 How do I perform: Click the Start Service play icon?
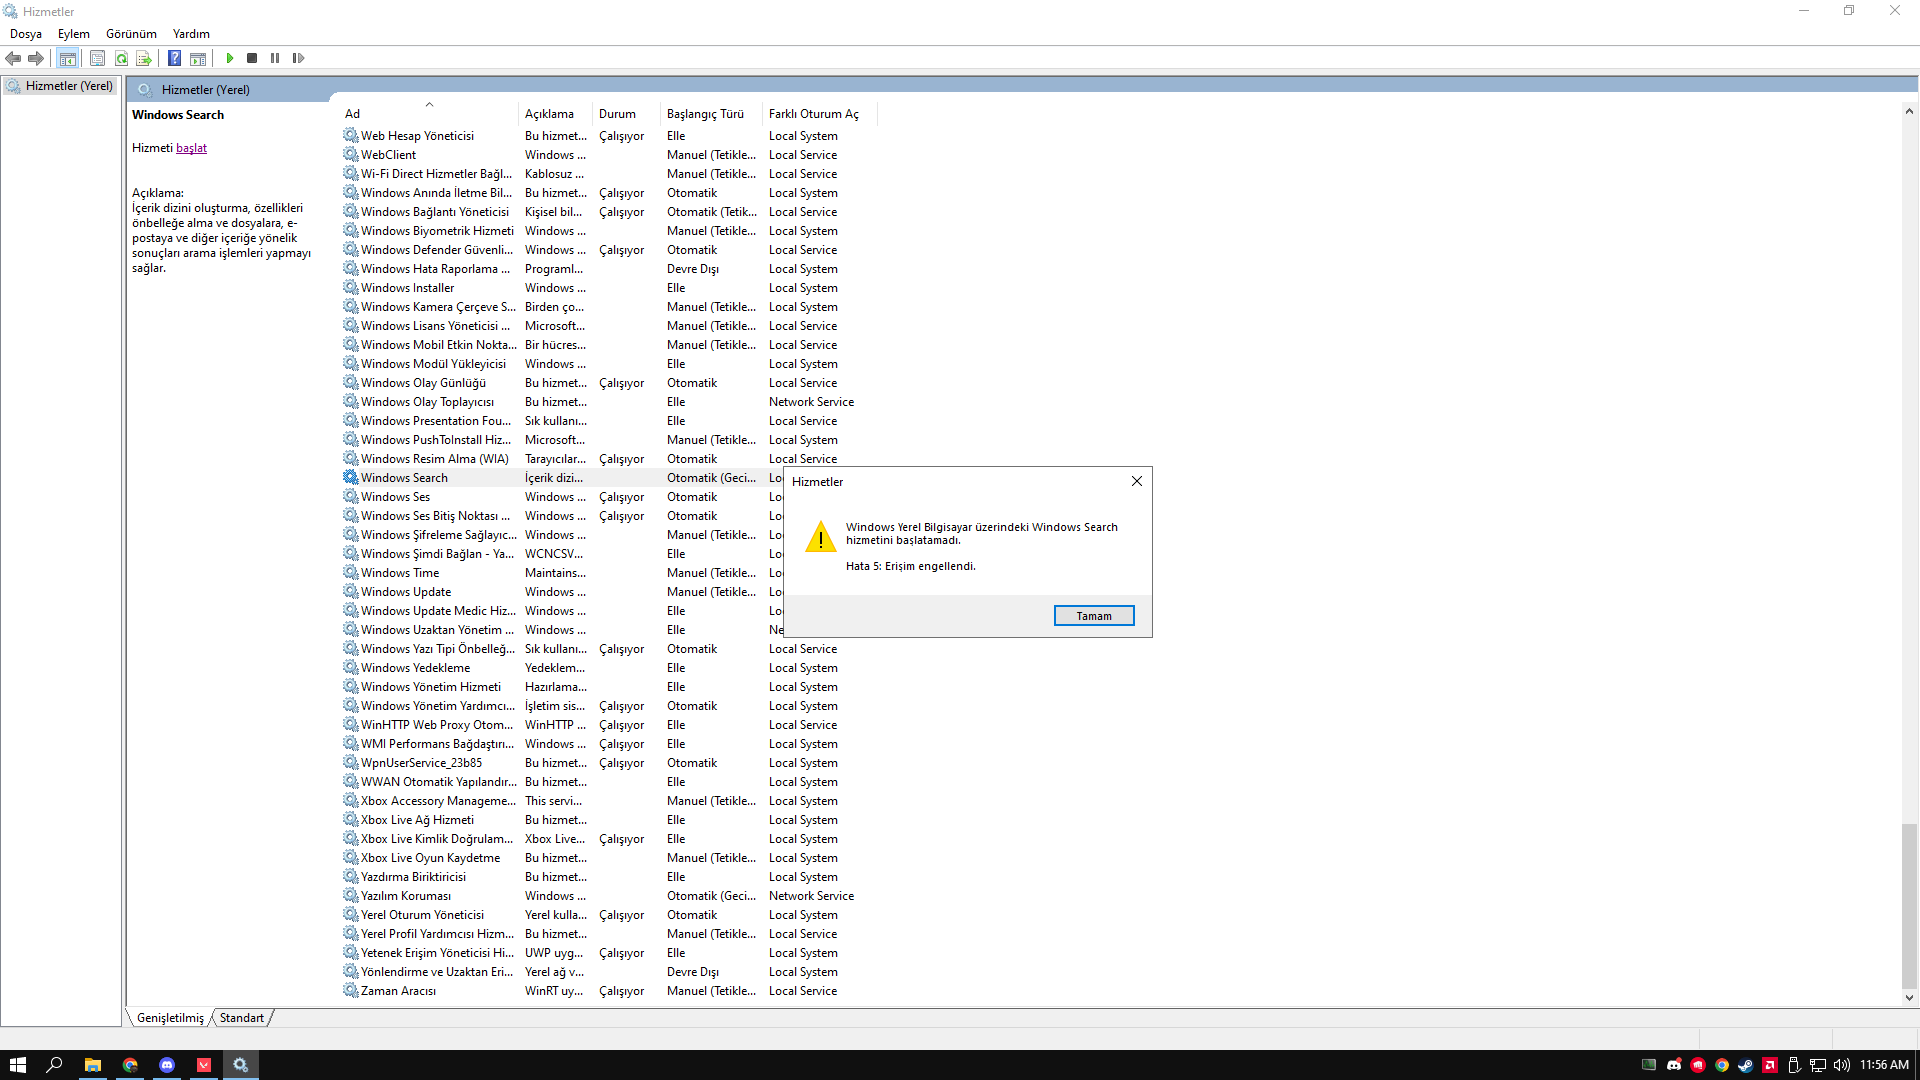(230, 58)
